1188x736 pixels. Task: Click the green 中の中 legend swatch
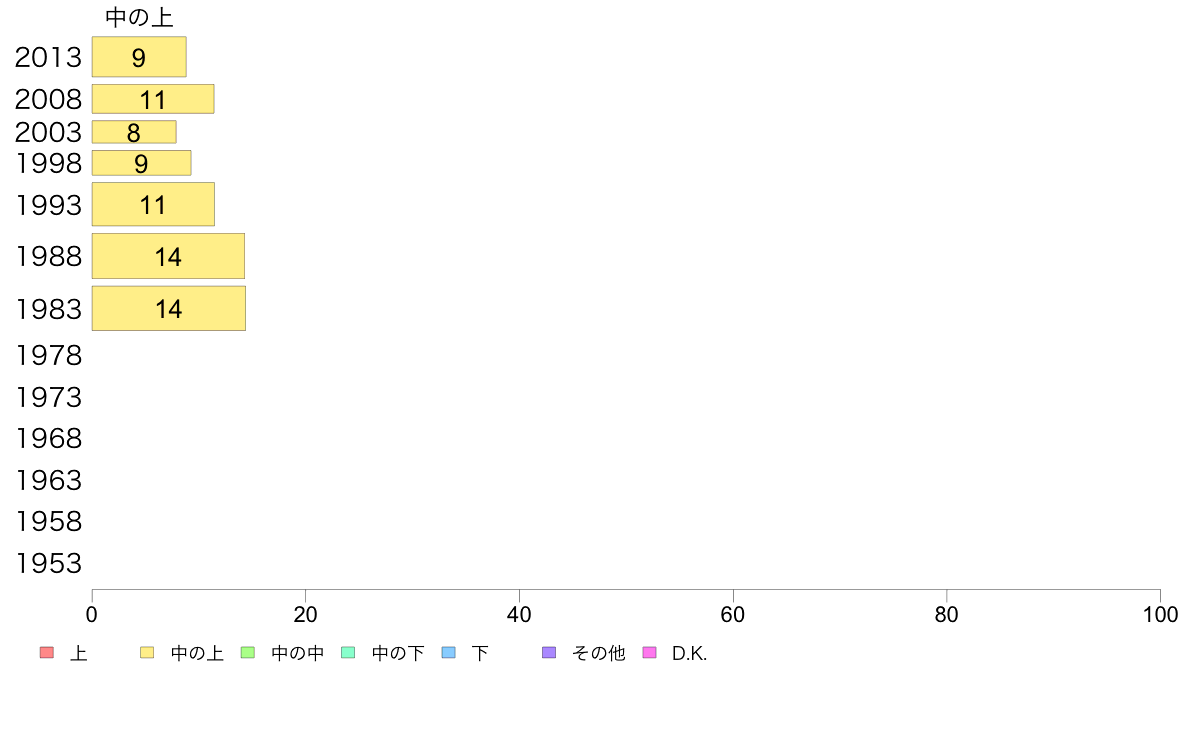tap(248, 653)
